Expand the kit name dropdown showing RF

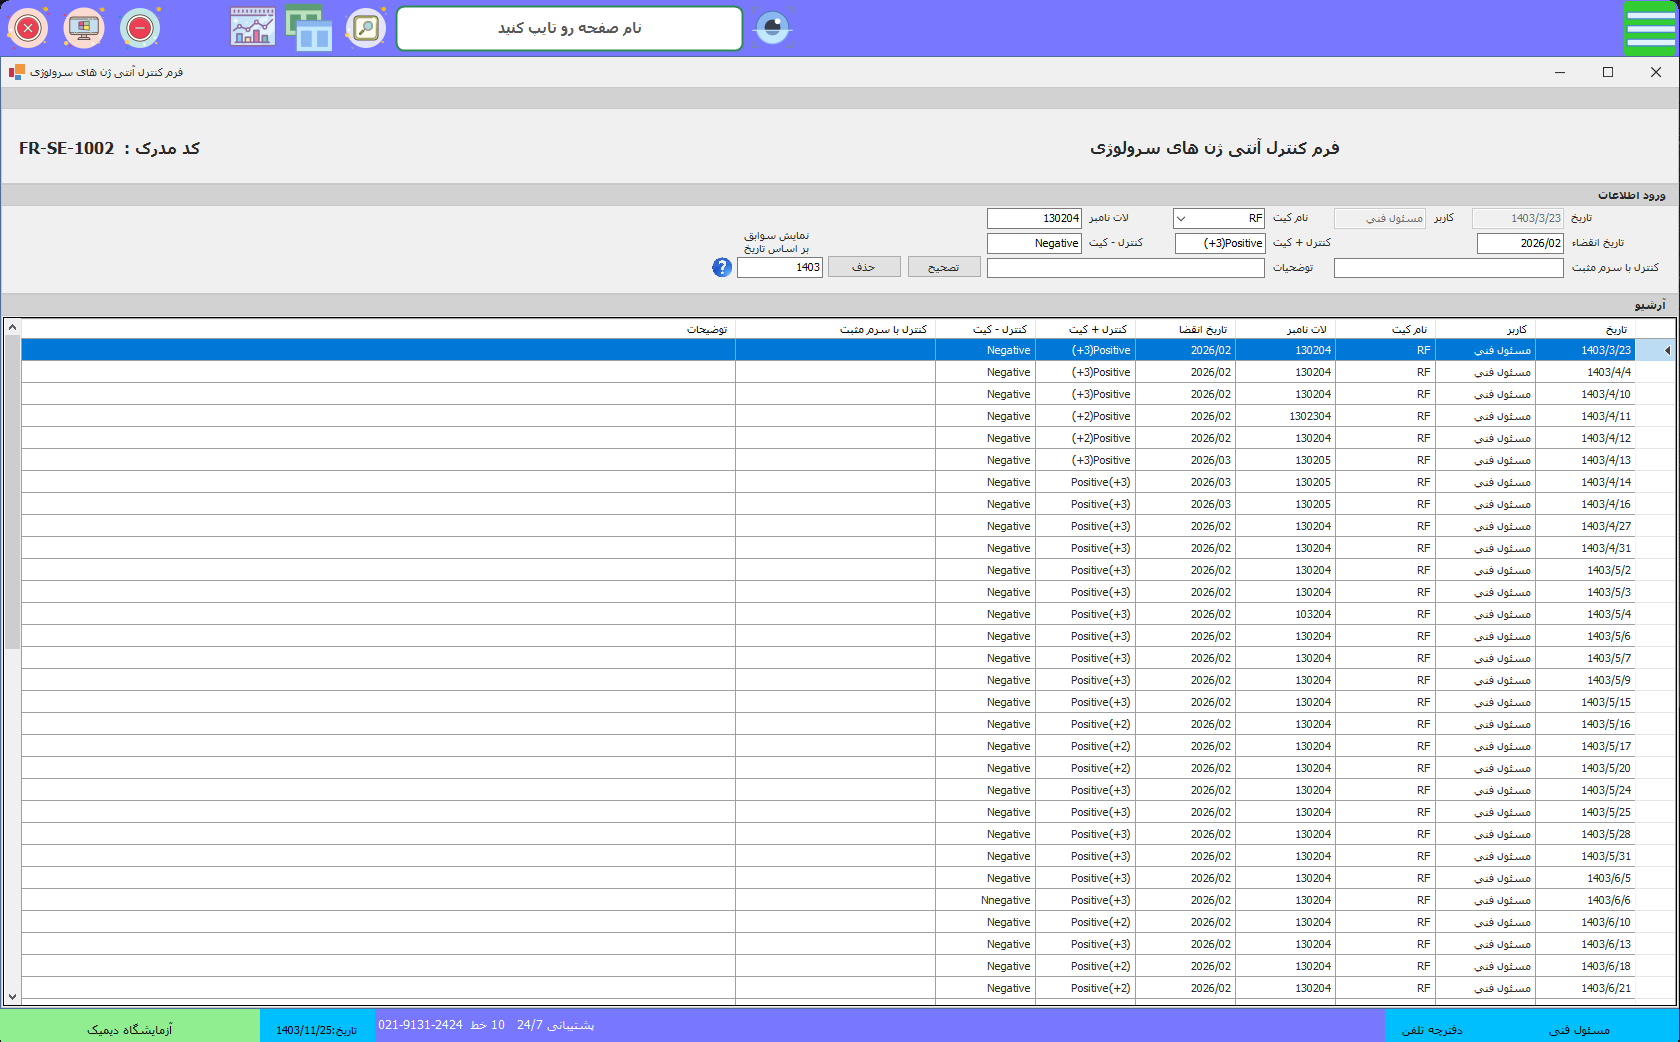[x=1181, y=218]
